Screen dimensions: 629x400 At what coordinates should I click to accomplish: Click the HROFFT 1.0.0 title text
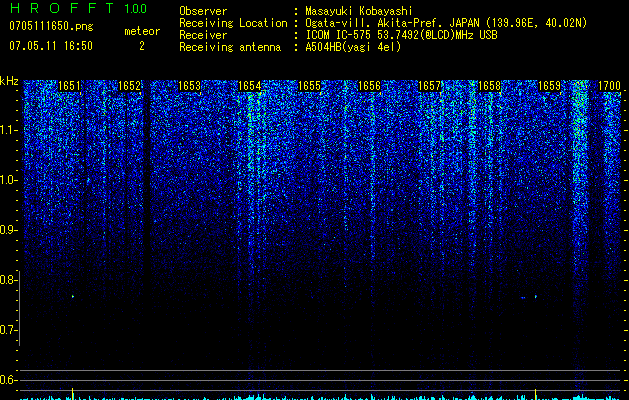78,8
